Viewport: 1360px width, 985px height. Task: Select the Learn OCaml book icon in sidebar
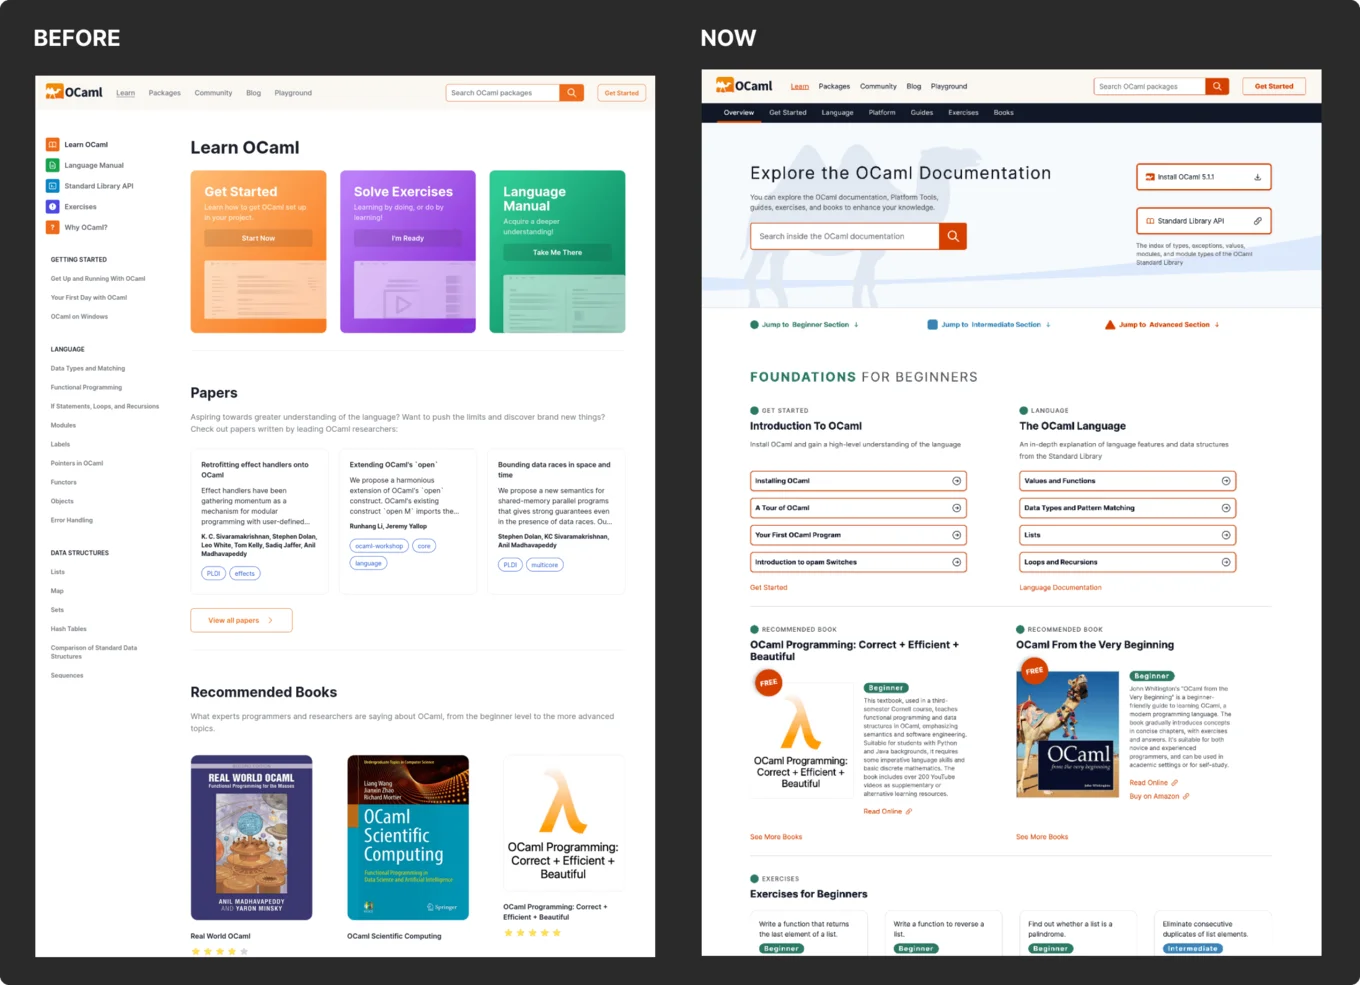52,144
